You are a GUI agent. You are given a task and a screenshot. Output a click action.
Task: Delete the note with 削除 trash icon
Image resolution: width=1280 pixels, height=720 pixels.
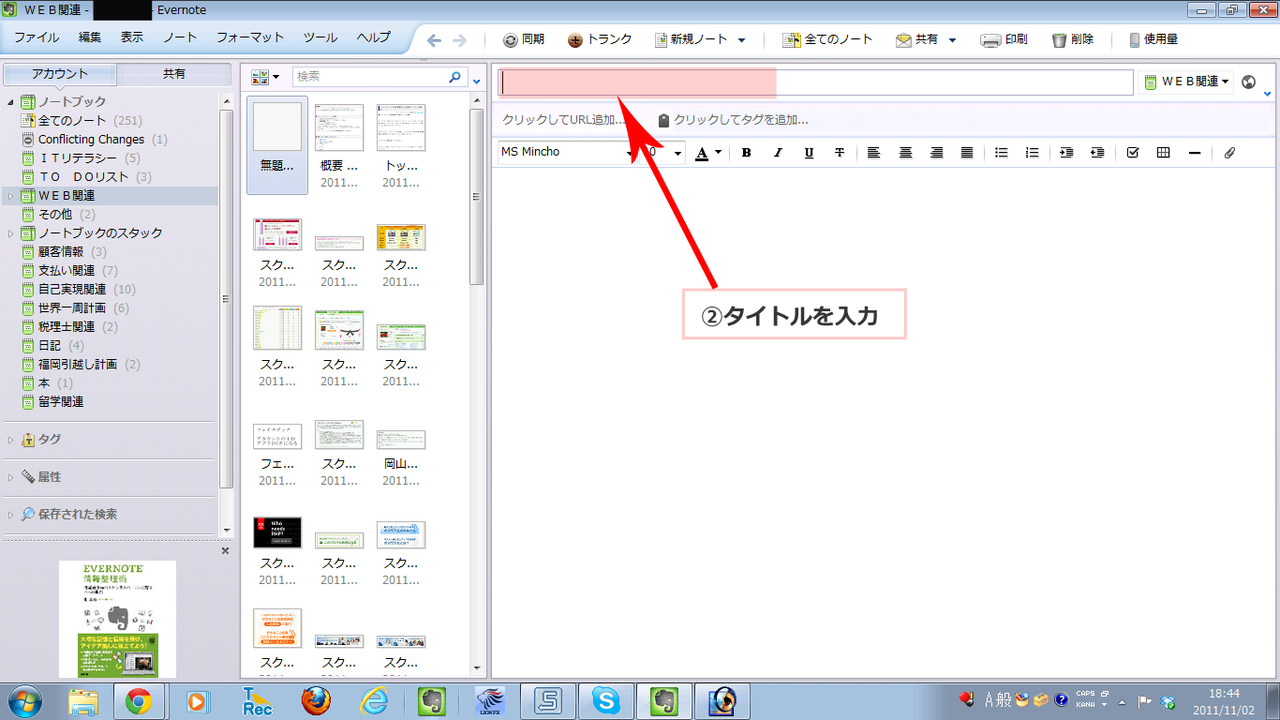click(1073, 40)
